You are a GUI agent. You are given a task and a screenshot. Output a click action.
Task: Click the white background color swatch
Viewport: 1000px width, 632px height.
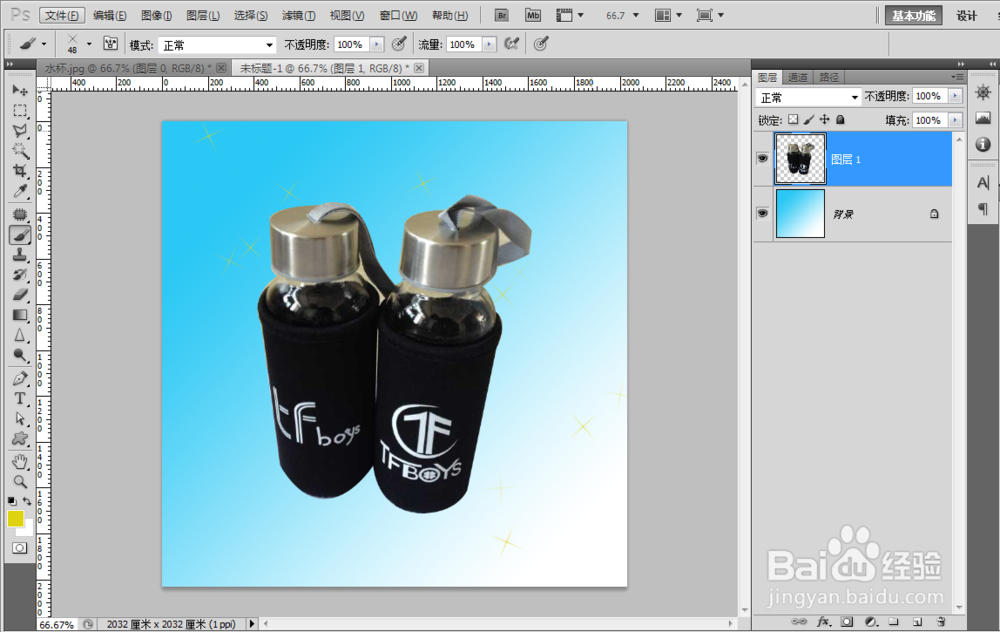click(x=28, y=529)
